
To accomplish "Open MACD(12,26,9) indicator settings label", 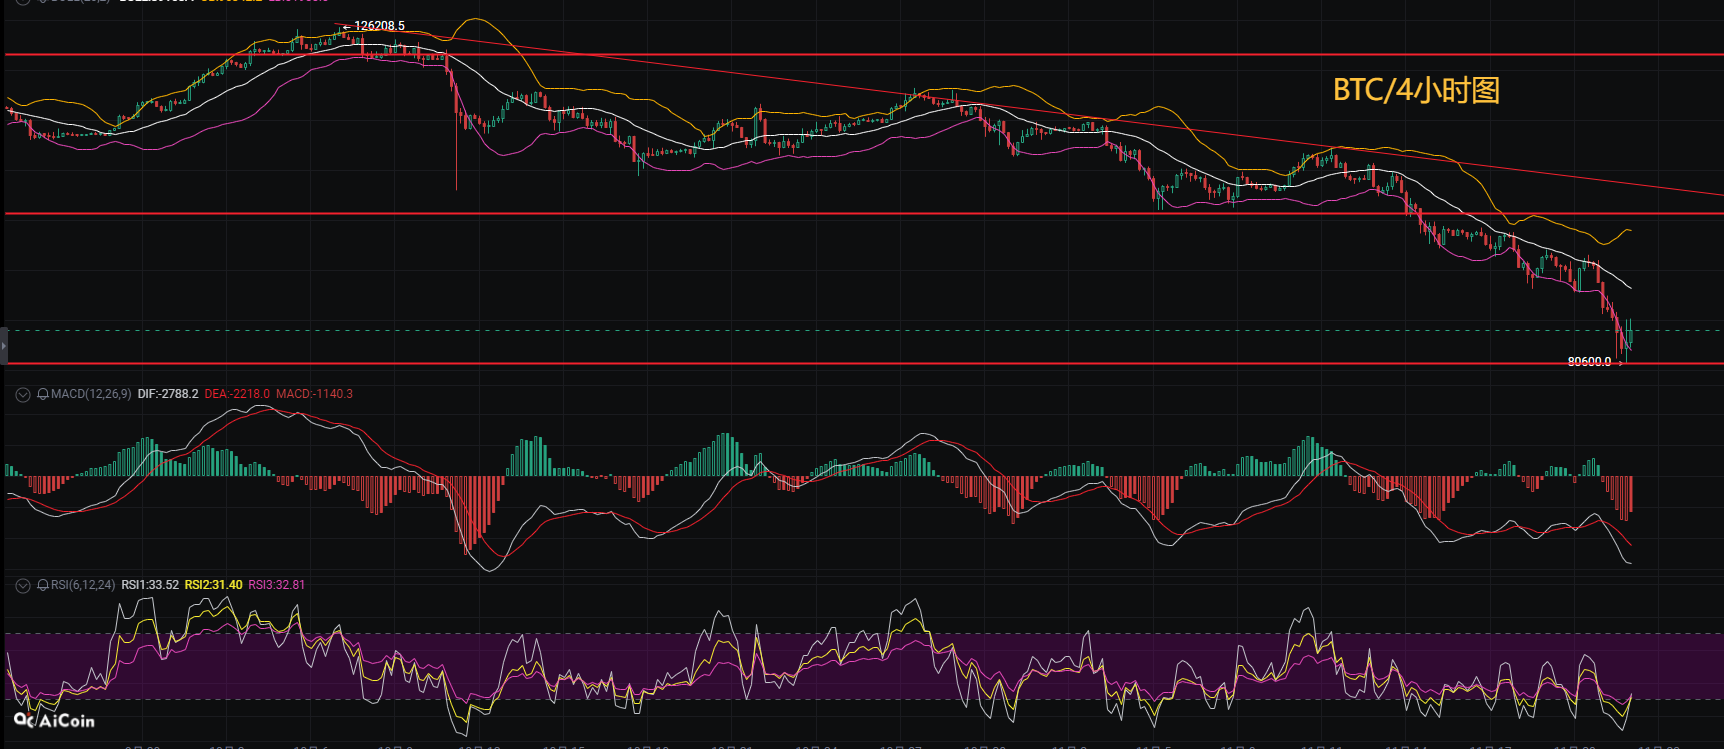I will pyautogui.click(x=91, y=394).
